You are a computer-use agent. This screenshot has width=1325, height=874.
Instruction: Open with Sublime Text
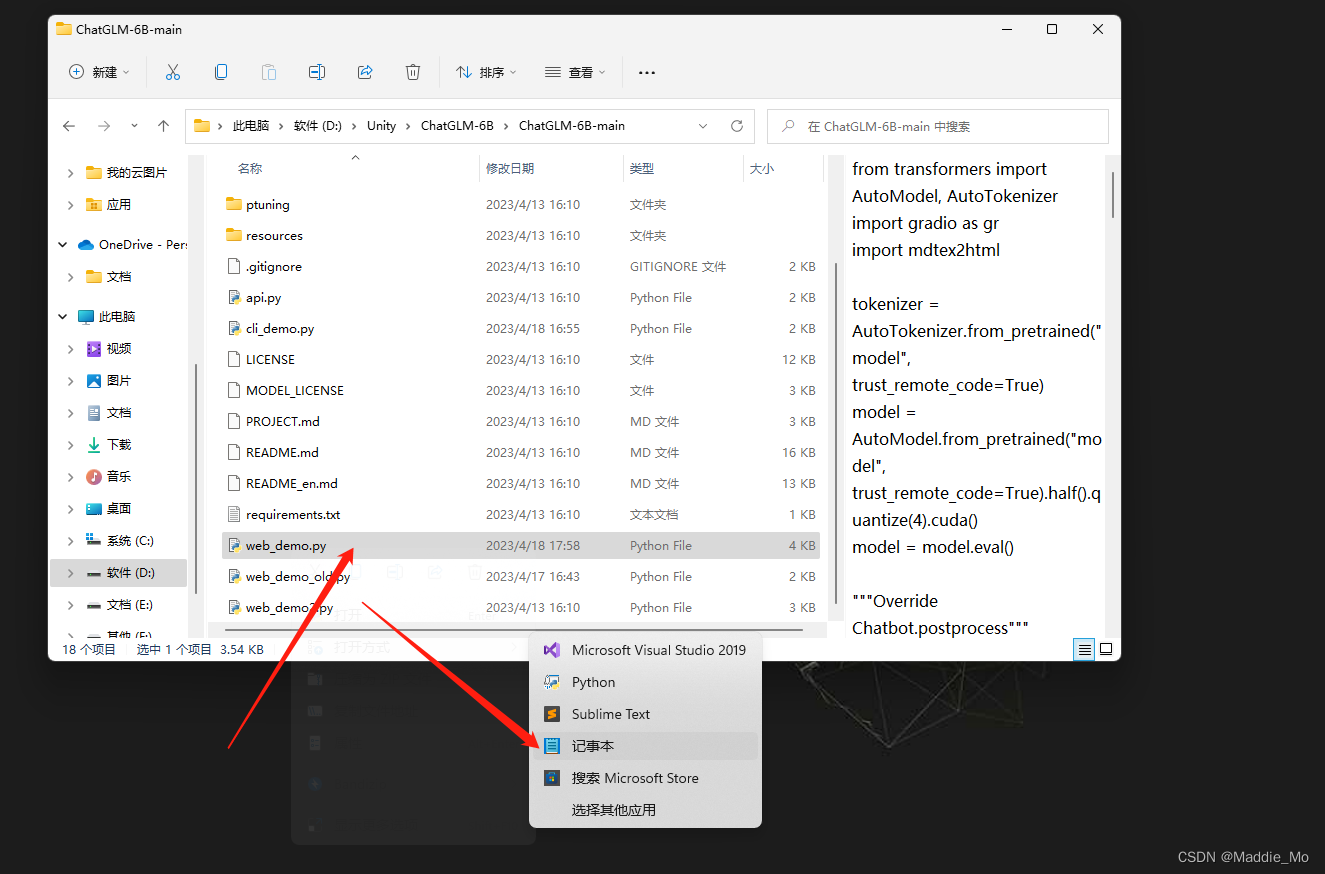[x=645, y=714]
